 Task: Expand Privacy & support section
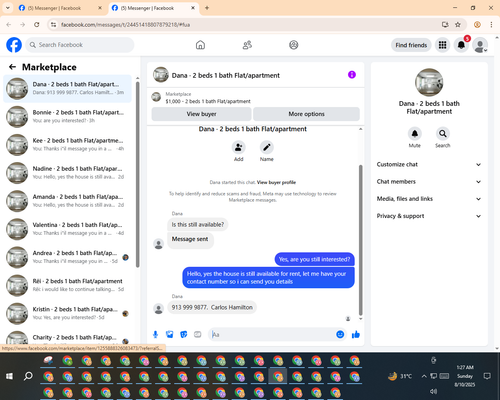[429, 216]
